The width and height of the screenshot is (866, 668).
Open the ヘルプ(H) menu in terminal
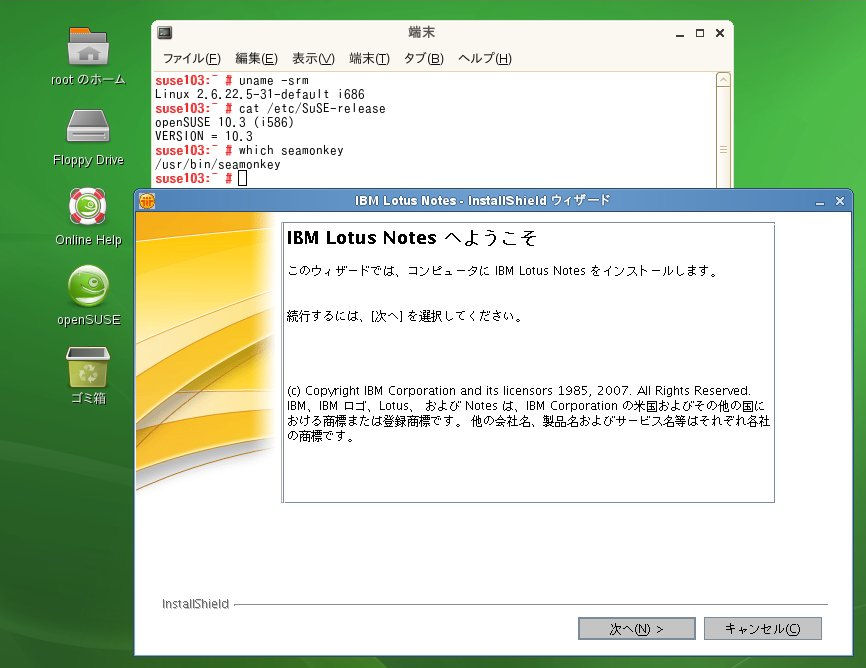point(484,58)
